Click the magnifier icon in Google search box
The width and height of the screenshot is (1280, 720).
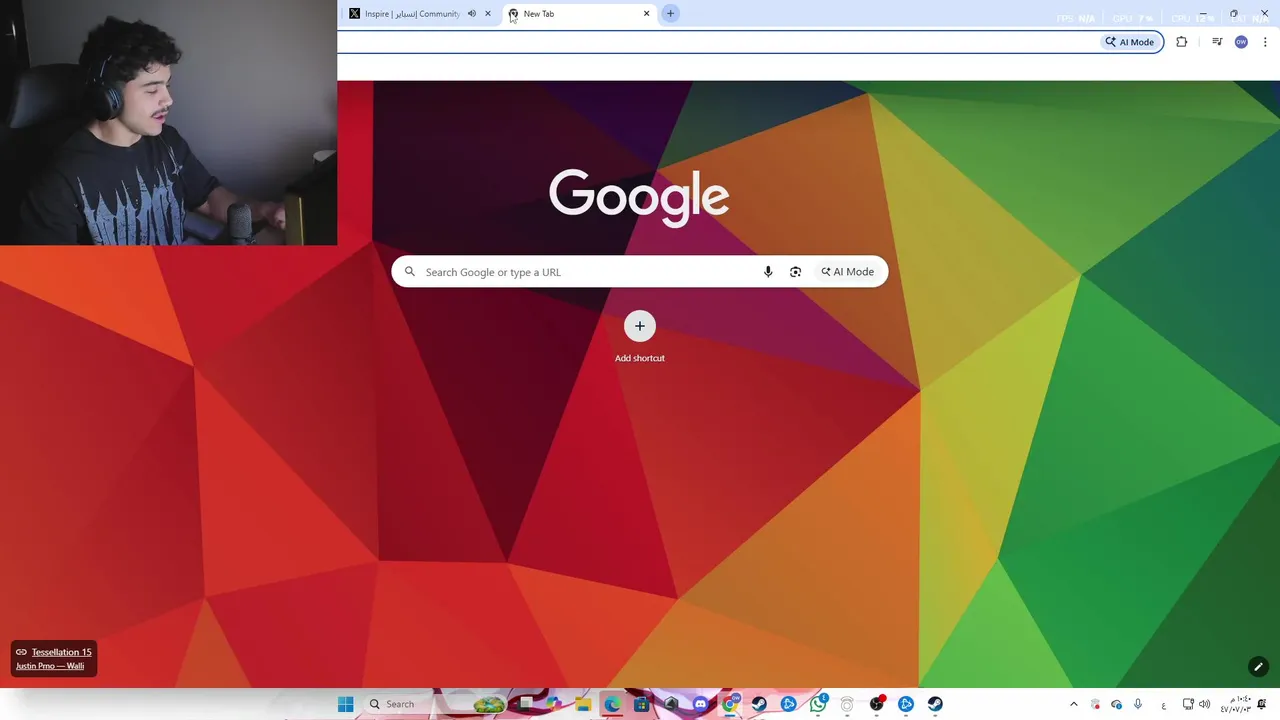coord(409,272)
